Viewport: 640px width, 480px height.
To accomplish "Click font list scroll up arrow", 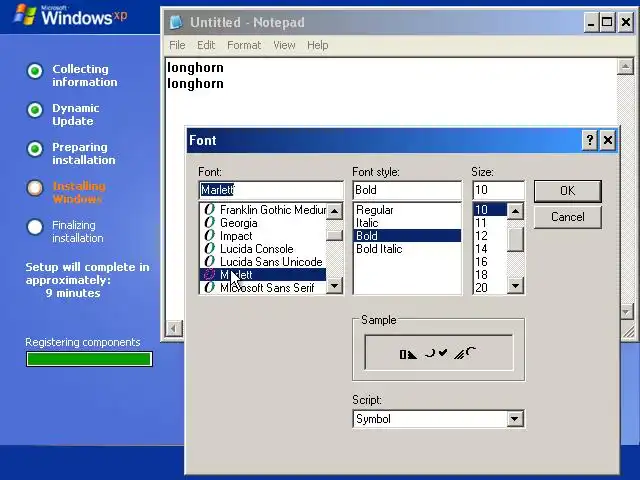I will pos(334,211).
